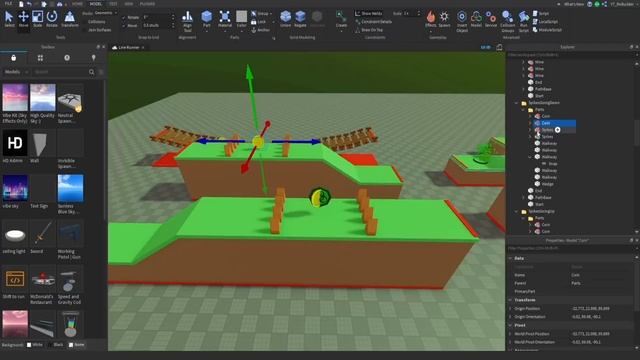Expand the PathBase item near the top of Explorer

pyautogui.click(x=524, y=89)
